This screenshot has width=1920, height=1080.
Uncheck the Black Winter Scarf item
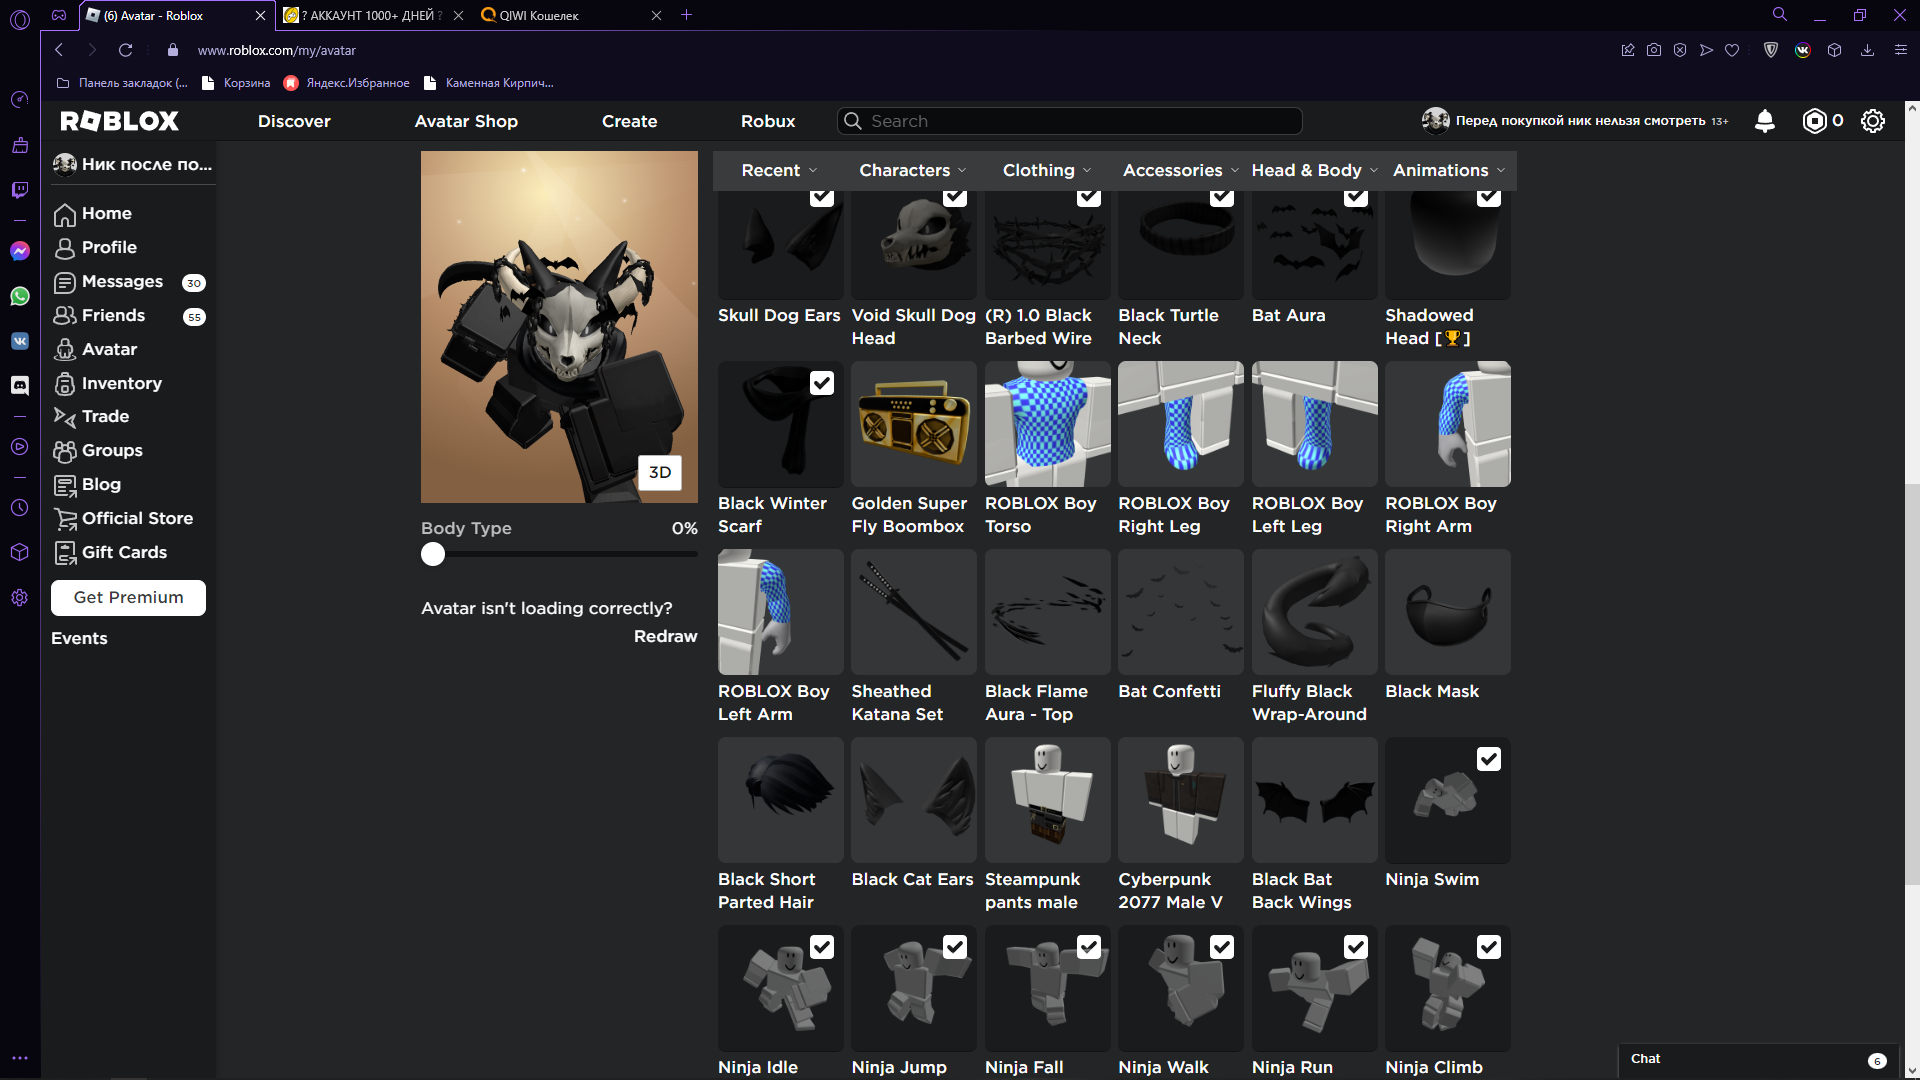[822, 383]
